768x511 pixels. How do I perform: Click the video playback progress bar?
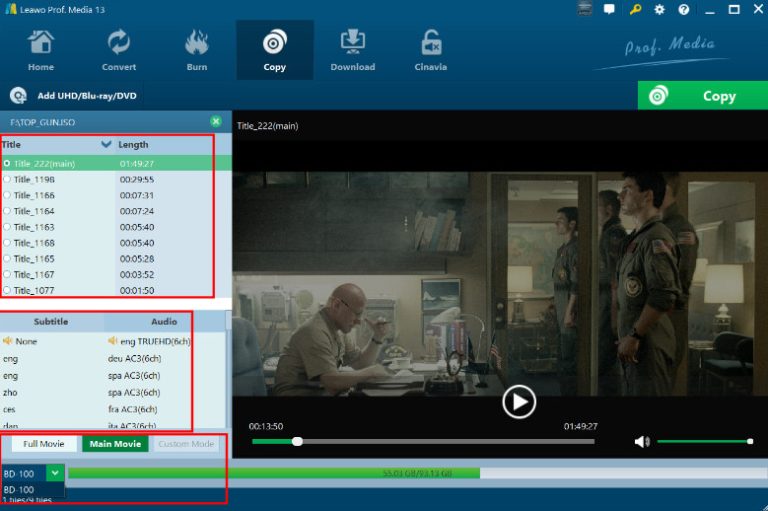coord(420,441)
